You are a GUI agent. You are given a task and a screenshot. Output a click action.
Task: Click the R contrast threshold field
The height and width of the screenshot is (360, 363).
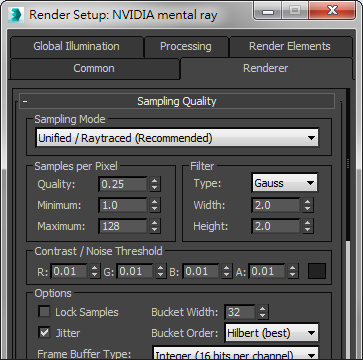click(x=69, y=271)
